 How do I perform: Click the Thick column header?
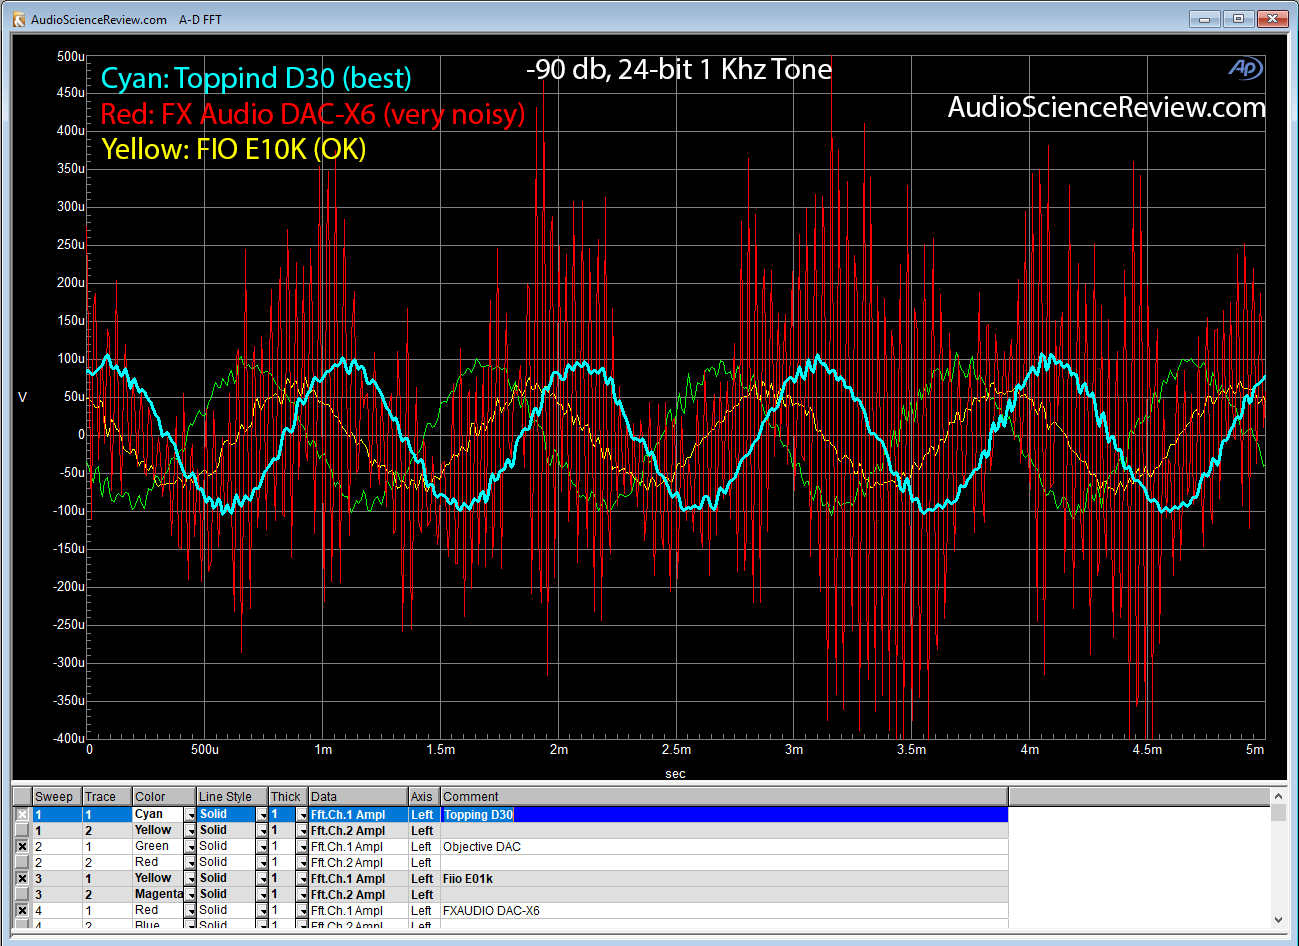[288, 797]
